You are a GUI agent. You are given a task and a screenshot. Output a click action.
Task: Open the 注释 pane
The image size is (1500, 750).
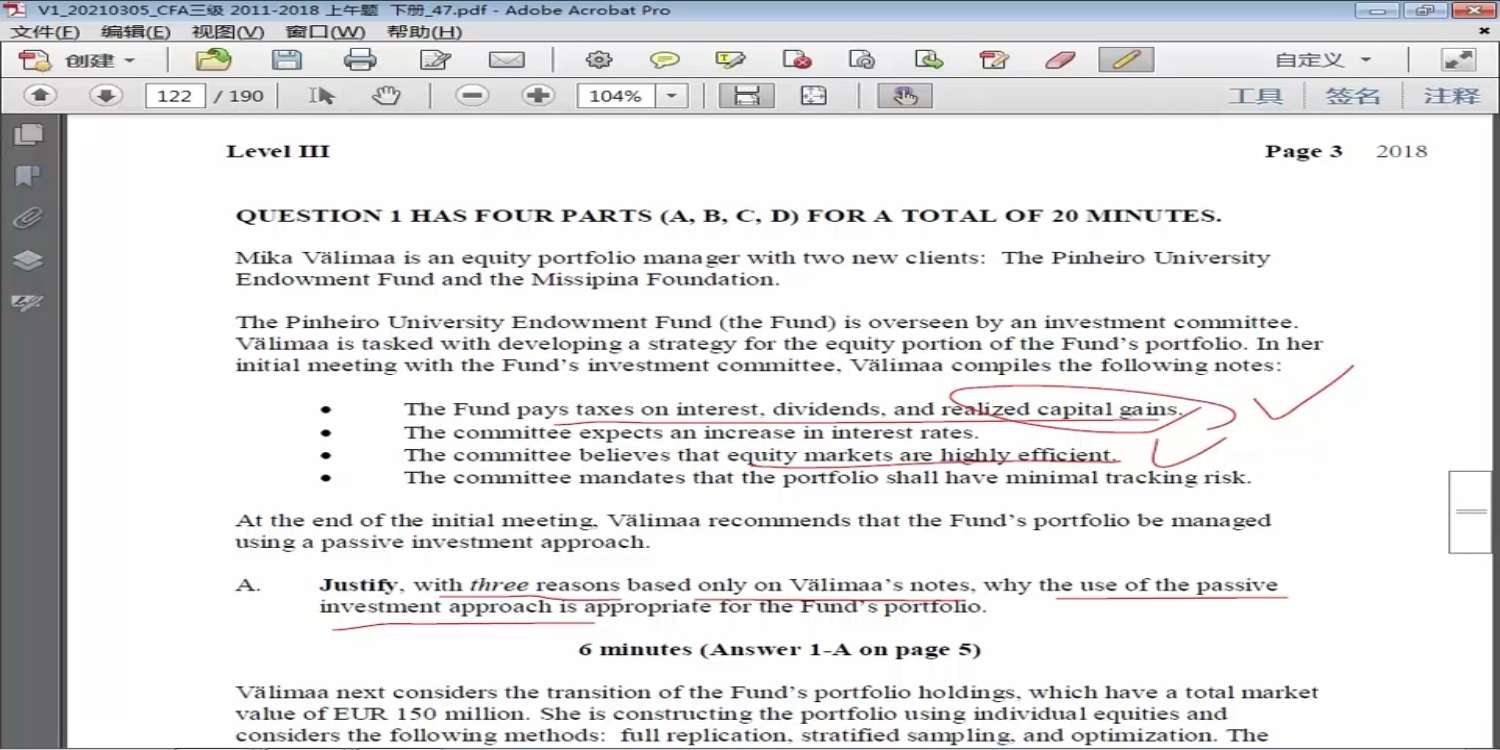tap(1451, 96)
